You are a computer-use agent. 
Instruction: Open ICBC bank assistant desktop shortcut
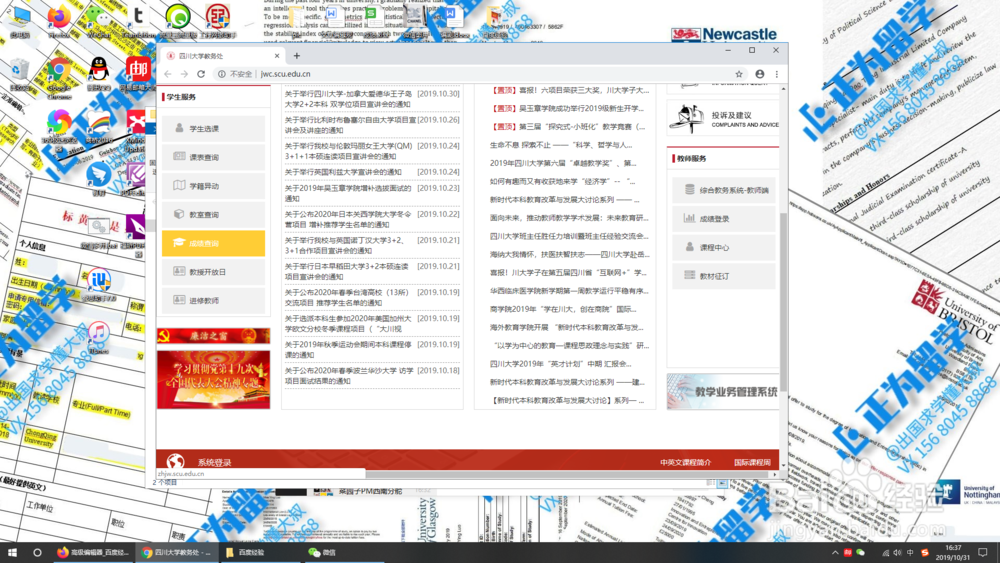coord(217,18)
